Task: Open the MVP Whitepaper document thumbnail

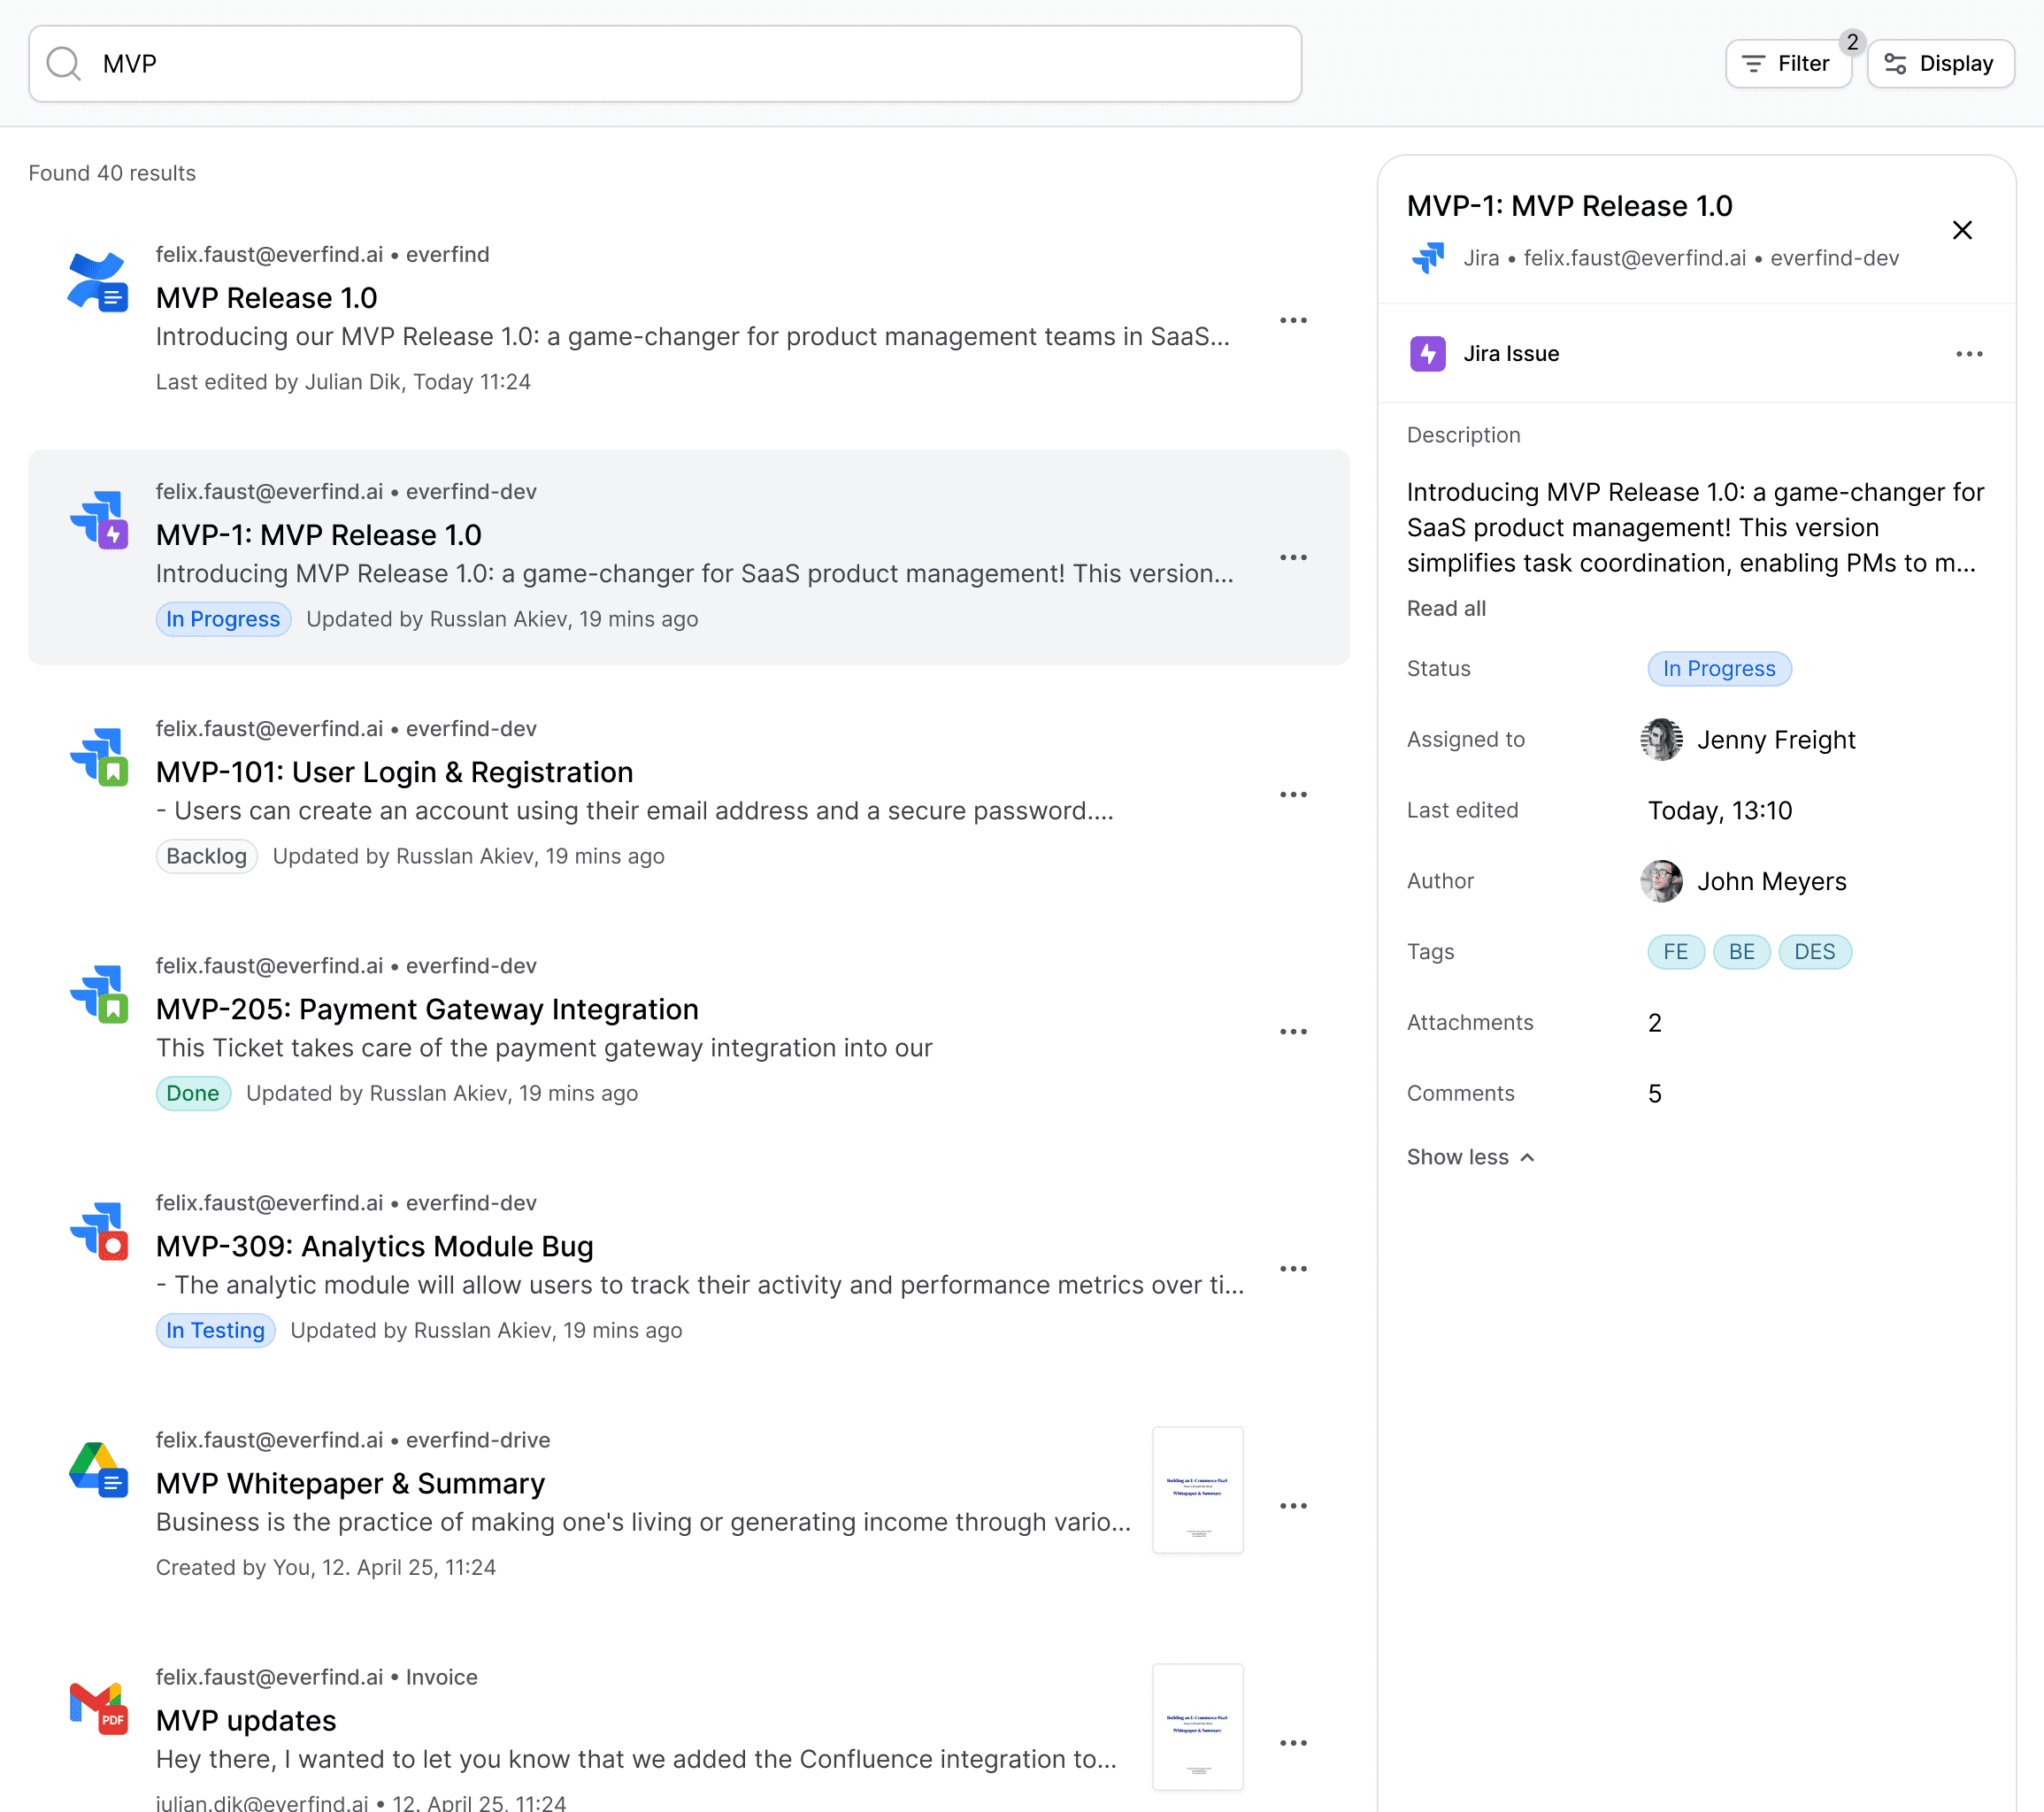Action: tap(1197, 1490)
